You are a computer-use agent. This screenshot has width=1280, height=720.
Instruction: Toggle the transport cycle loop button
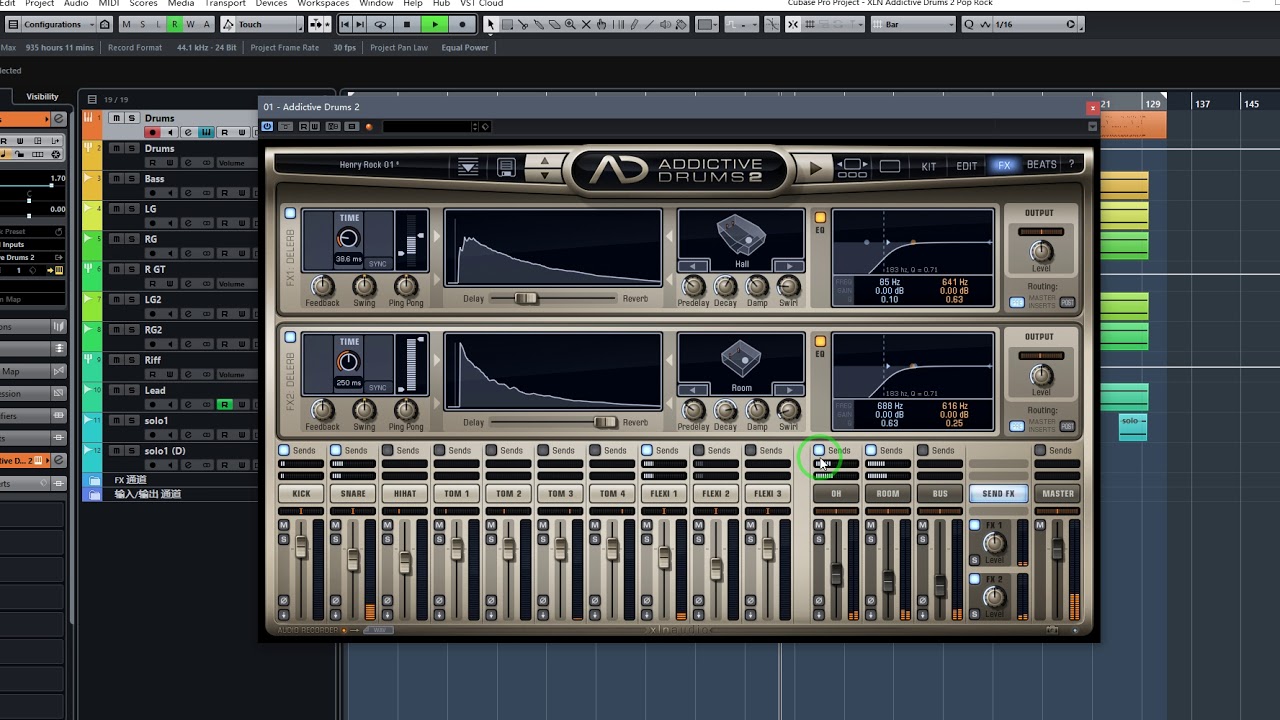click(x=380, y=24)
